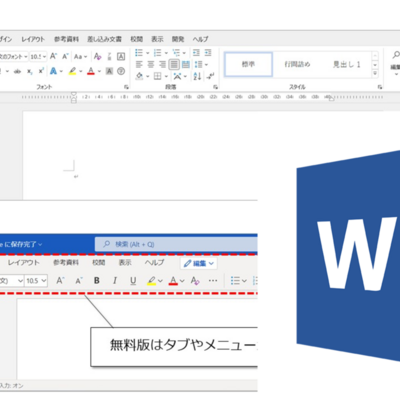Open more options (…) in web Word toolbar
This screenshot has width=400, height=400.
pos(213,281)
